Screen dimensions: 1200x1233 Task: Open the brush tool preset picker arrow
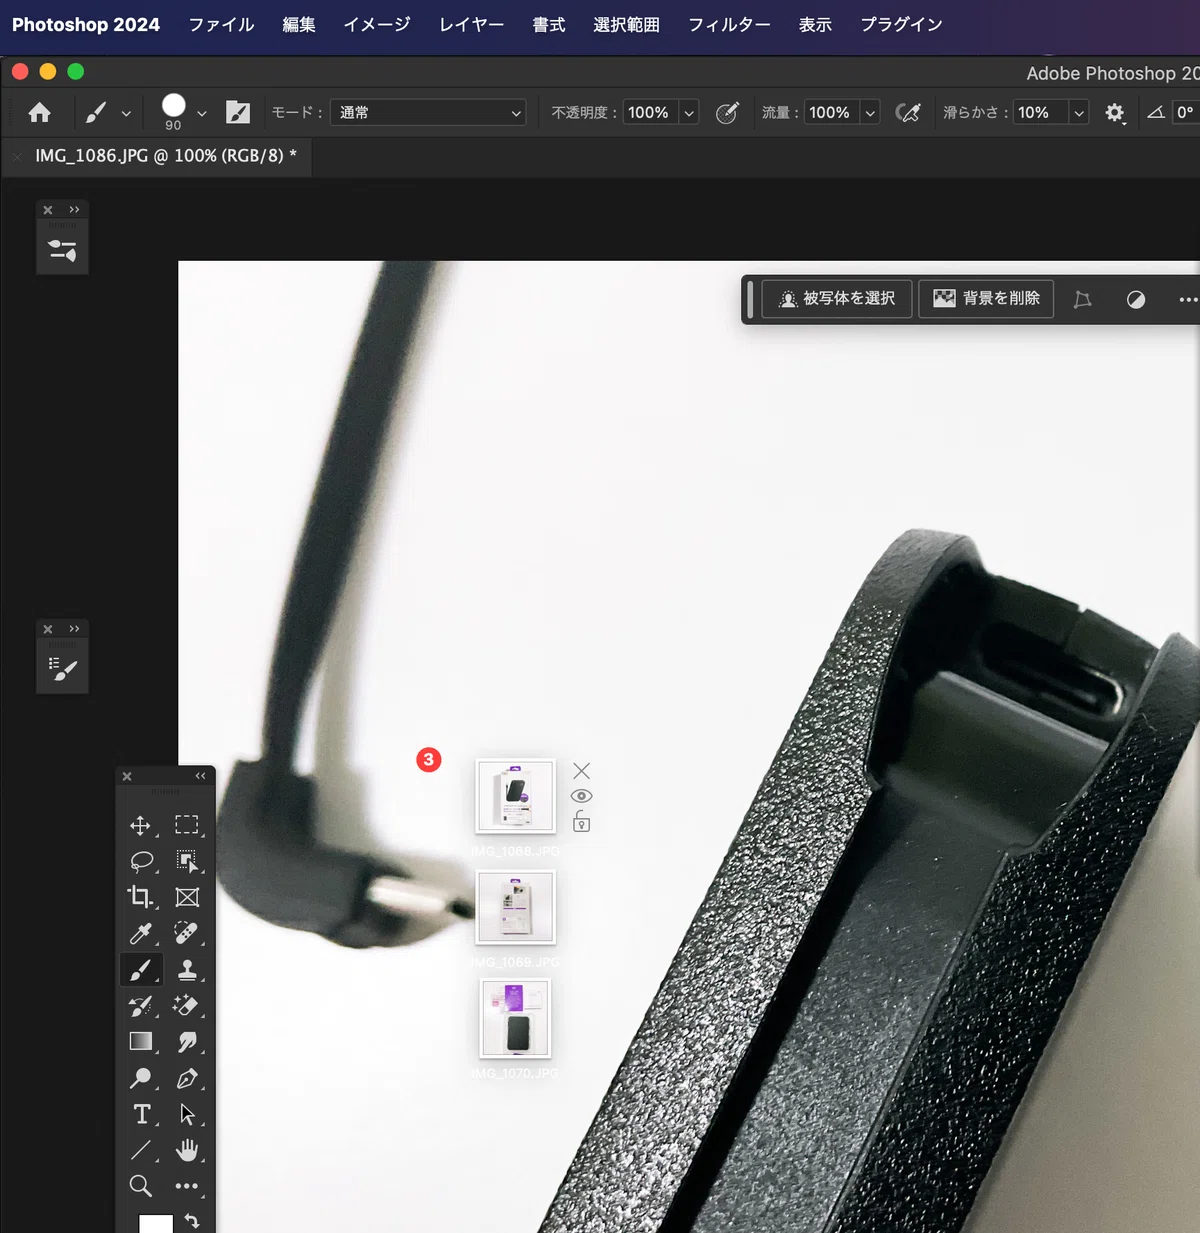(126, 113)
